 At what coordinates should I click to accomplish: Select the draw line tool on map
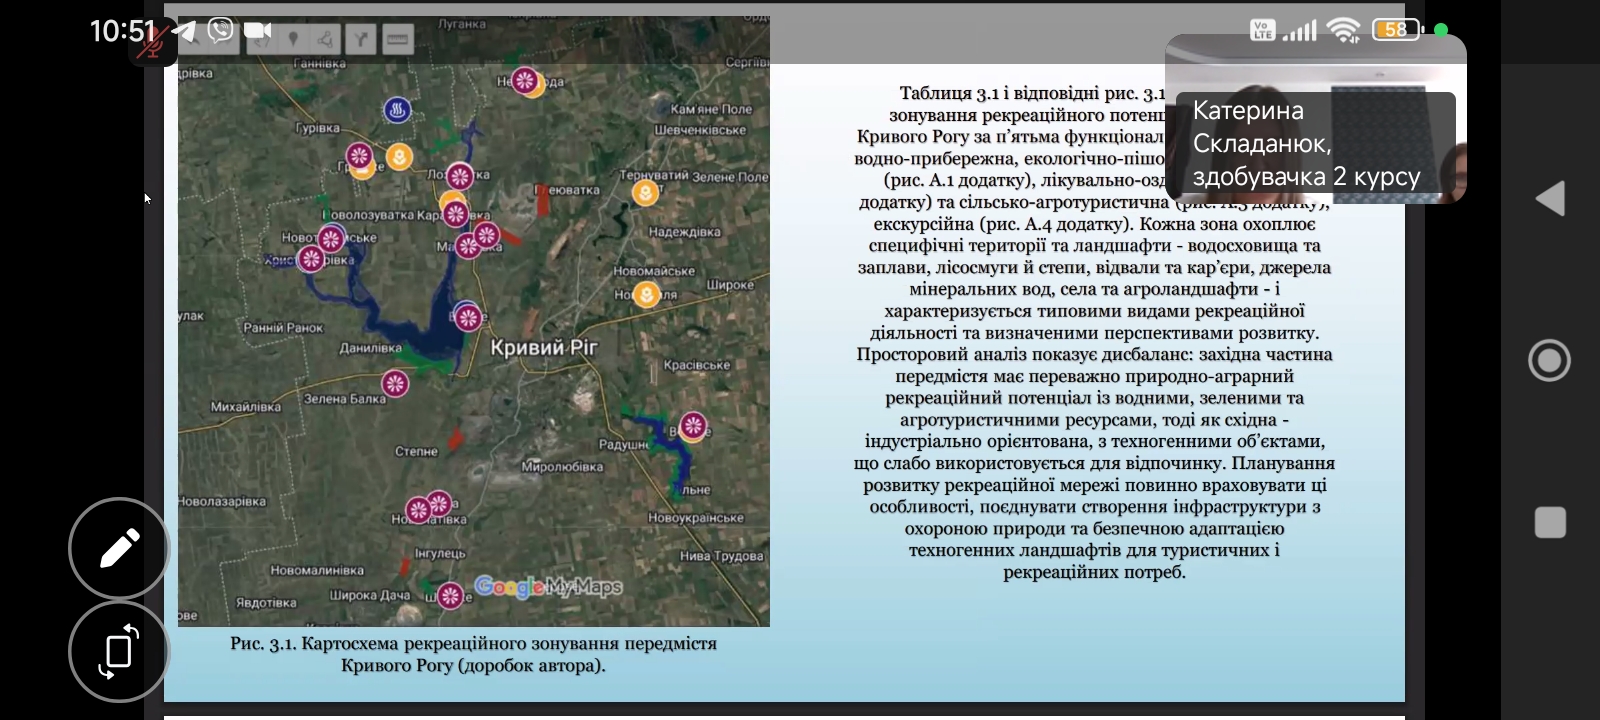point(325,39)
